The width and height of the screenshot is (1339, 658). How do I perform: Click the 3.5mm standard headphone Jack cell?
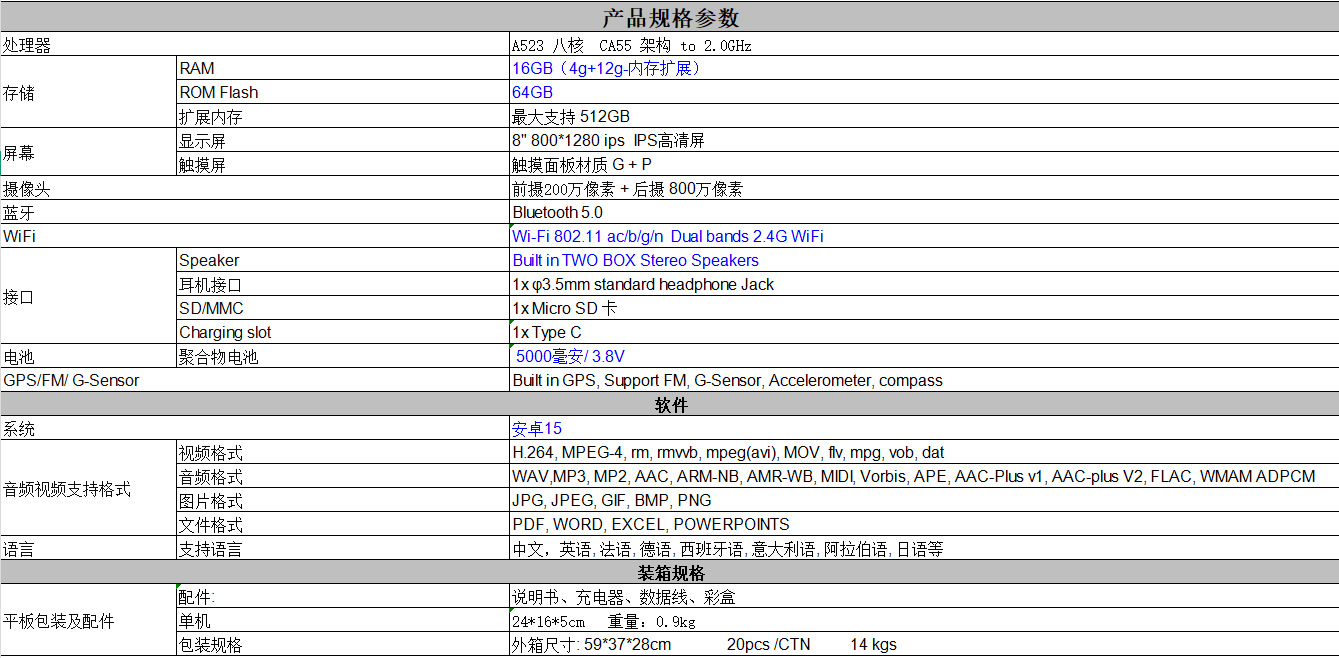[x=924, y=285]
